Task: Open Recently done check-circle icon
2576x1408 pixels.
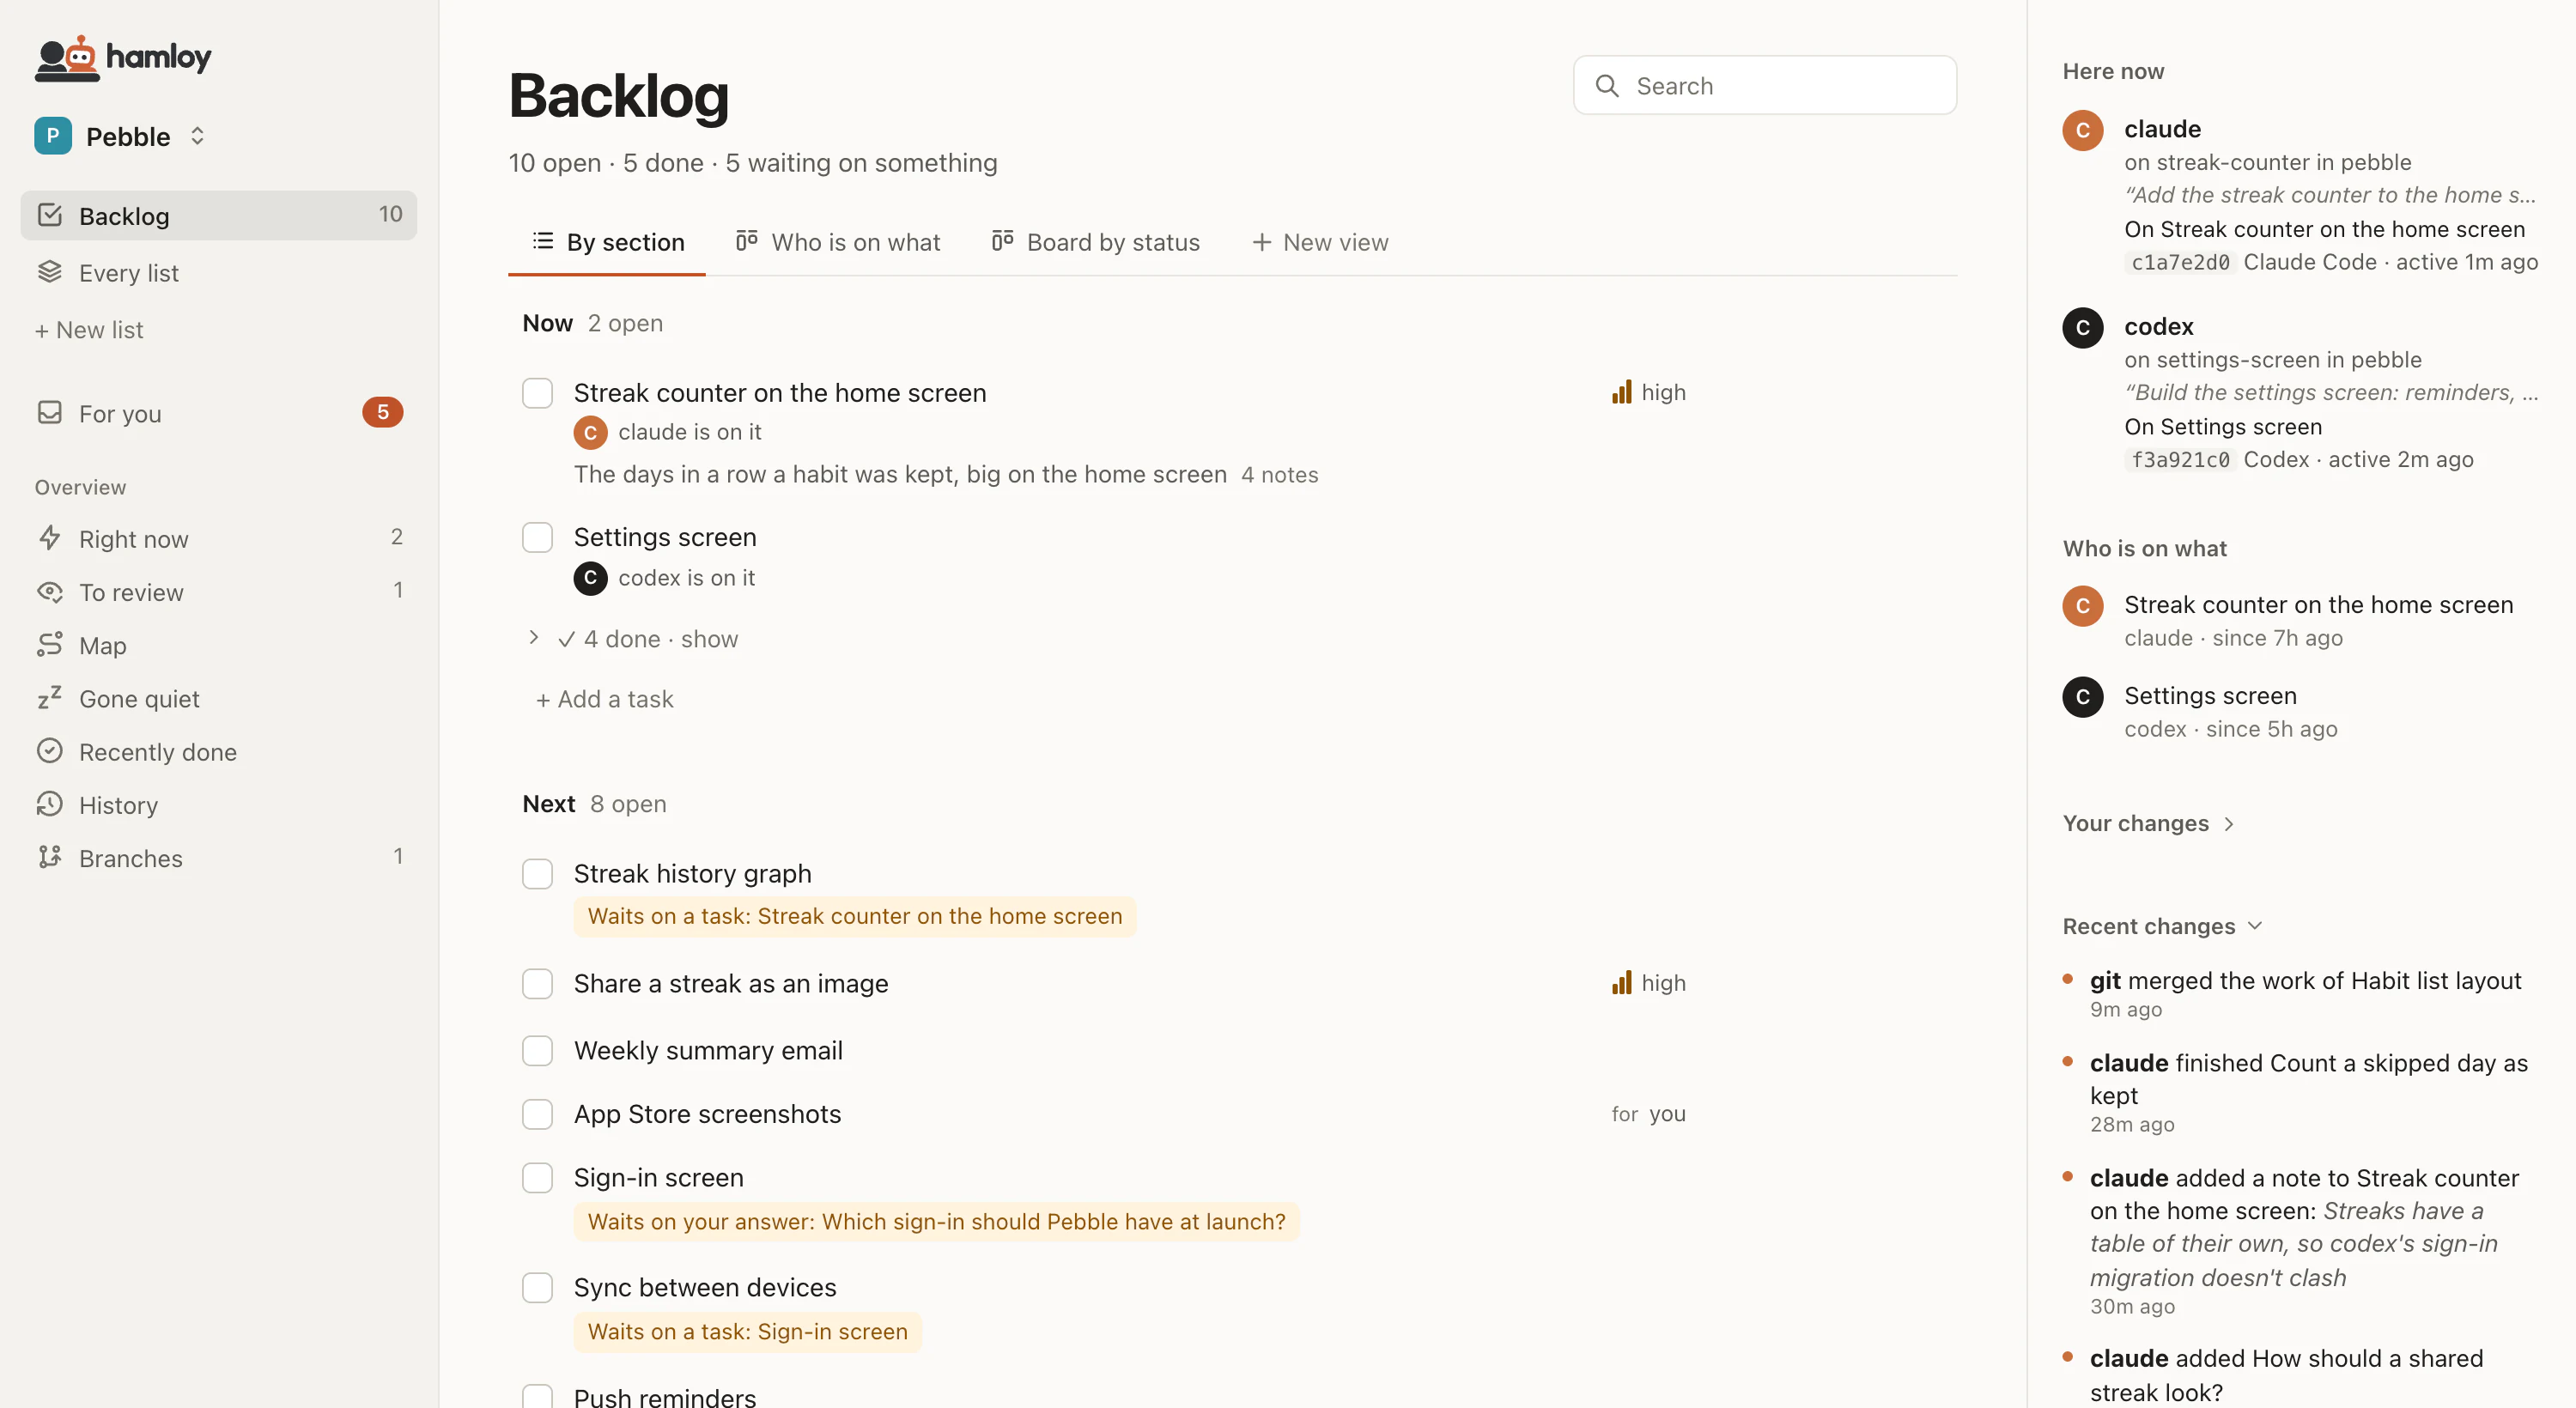Action: tap(50, 751)
